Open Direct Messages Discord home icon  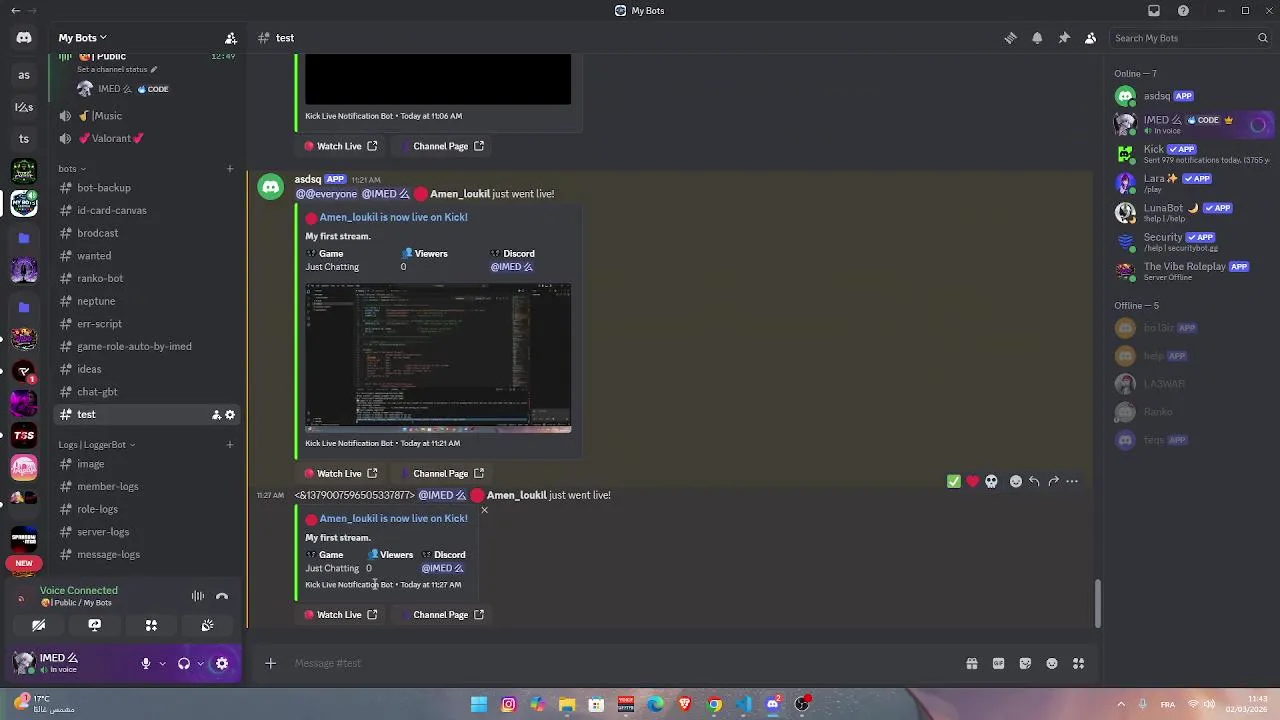coord(24,38)
